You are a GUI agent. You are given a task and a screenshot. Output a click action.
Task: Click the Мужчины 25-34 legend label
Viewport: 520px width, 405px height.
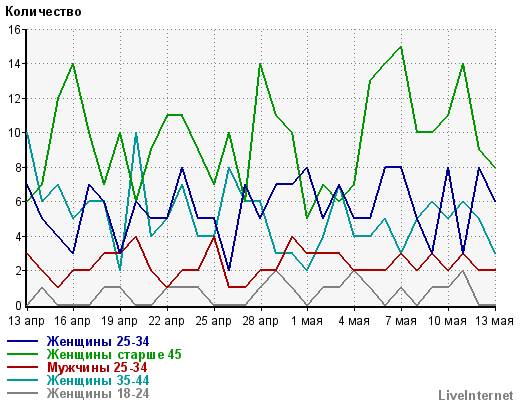(97, 367)
